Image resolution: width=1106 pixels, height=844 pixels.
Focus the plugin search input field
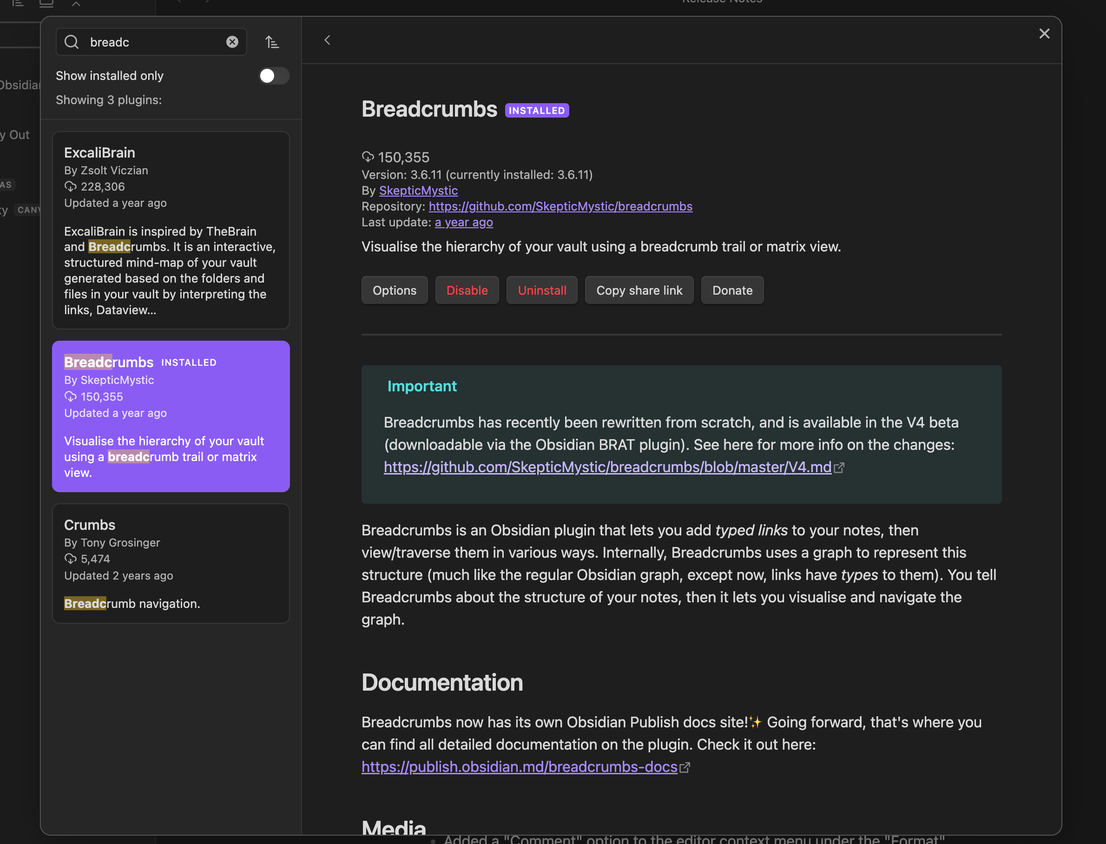pyautogui.click(x=155, y=42)
